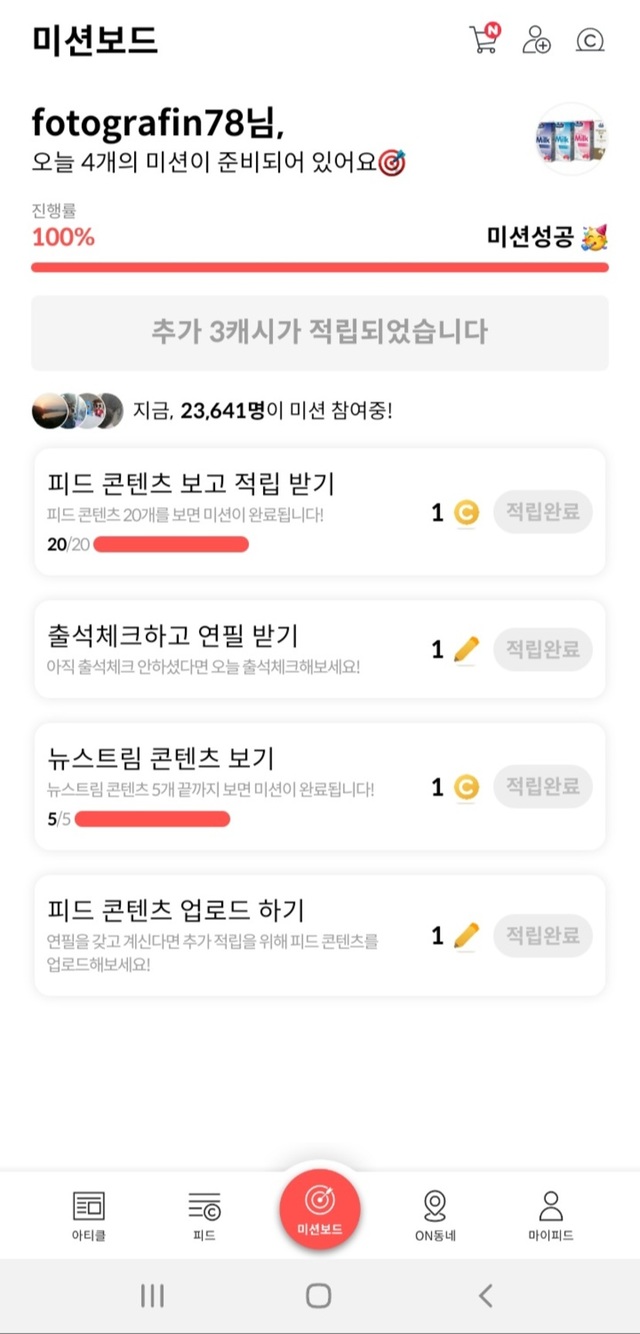This screenshot has height=1334, width=640.
Task: Tap the Android recent apps button
Action: pyautogui.click(x=152, y=1296)
